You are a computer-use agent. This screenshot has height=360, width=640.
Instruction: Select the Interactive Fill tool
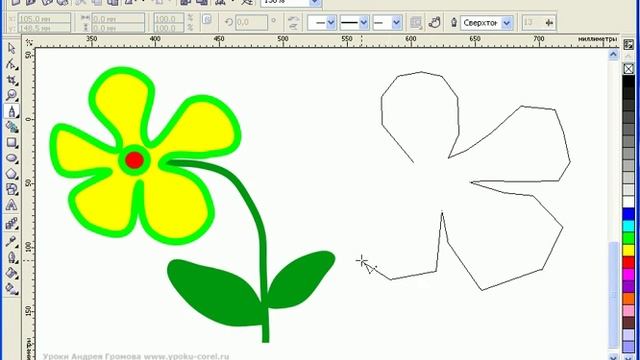coord(11,289)
